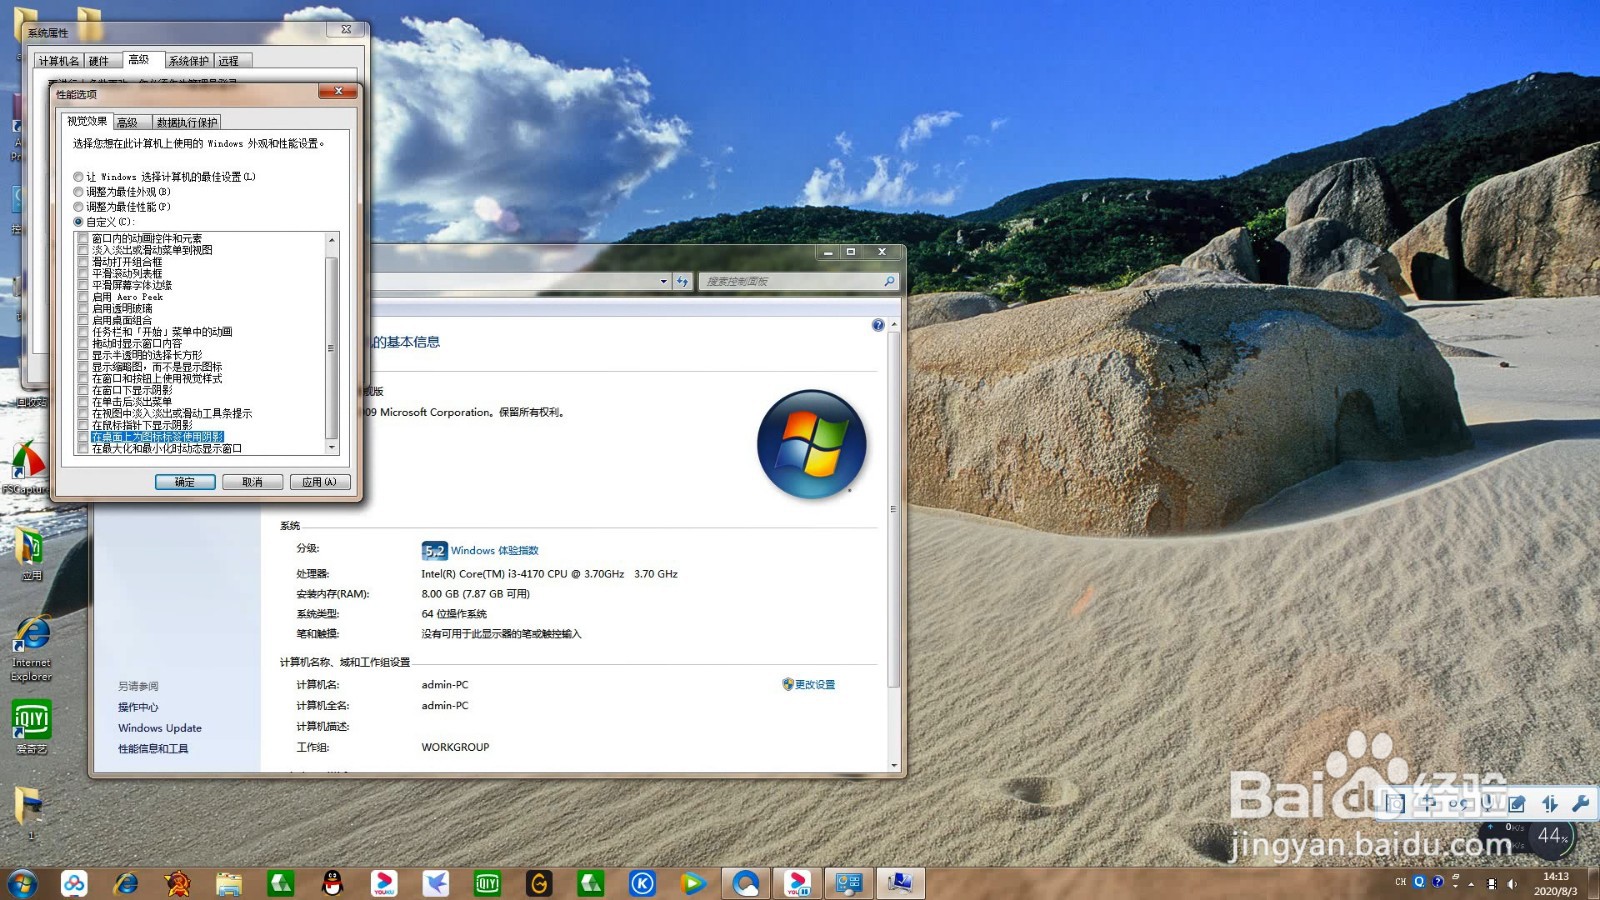Open address bar dropdown in control panel window
Screen dimensions: 1600x900
tap(663, 282)
